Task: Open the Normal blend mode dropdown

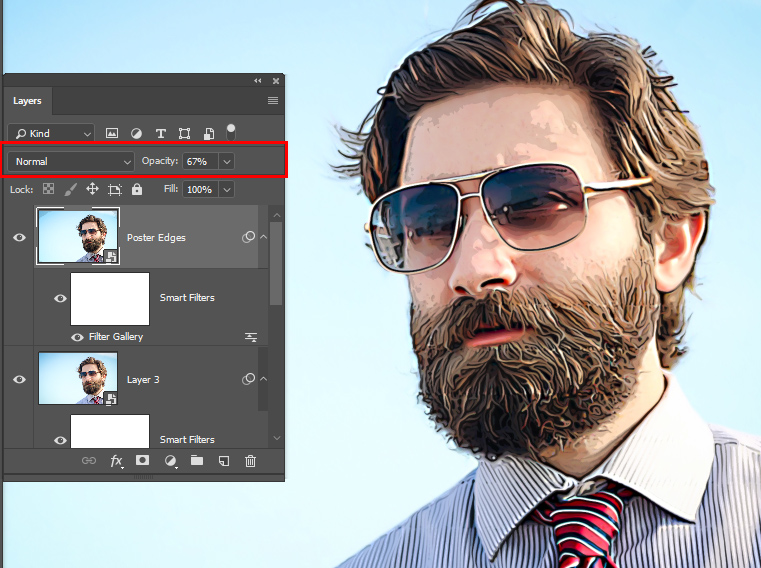Action: click(x=71, y=162)
